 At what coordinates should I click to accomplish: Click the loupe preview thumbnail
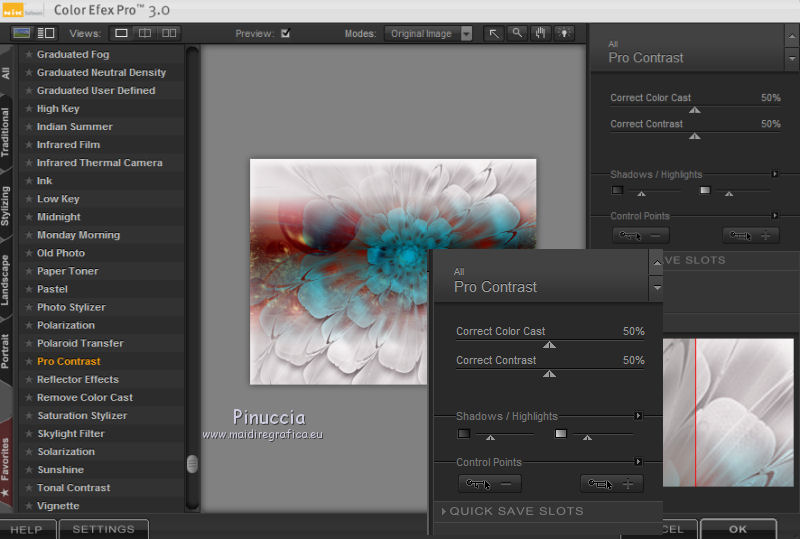728,412
